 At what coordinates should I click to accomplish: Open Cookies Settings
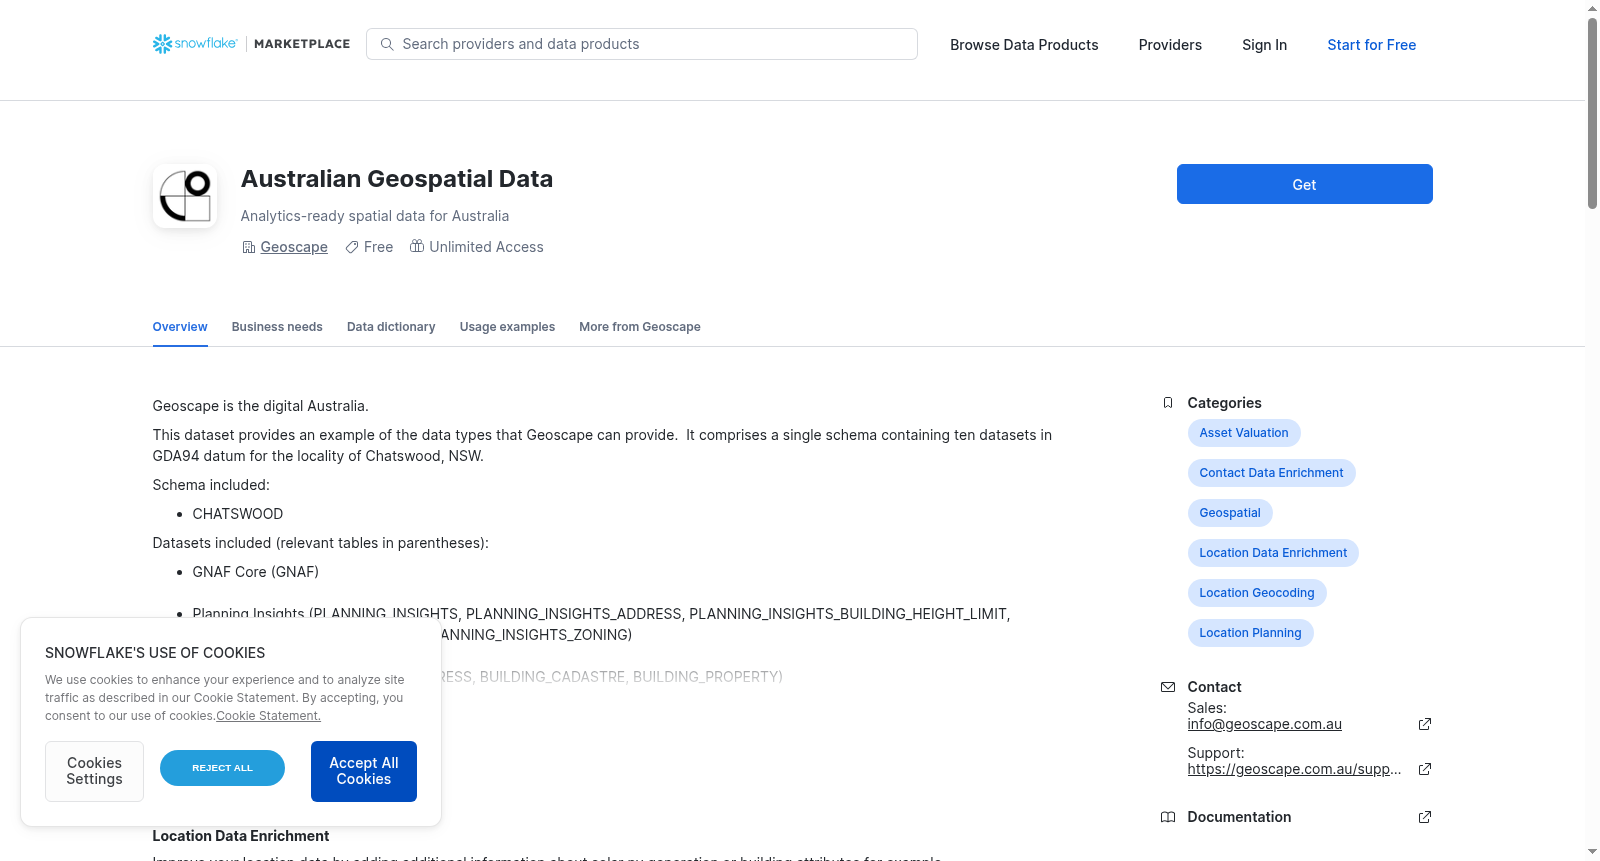[x=94, y=771]
